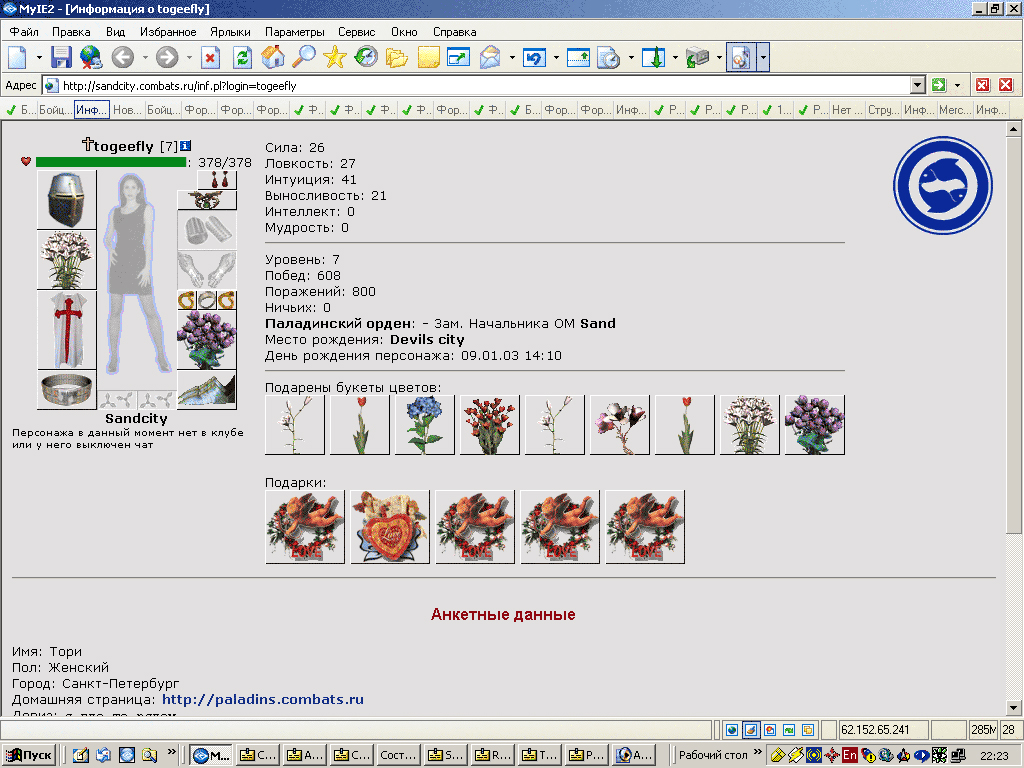Switch to the Стру... tab
Screen dimensions: 1024x768
[x=884, y=110]
